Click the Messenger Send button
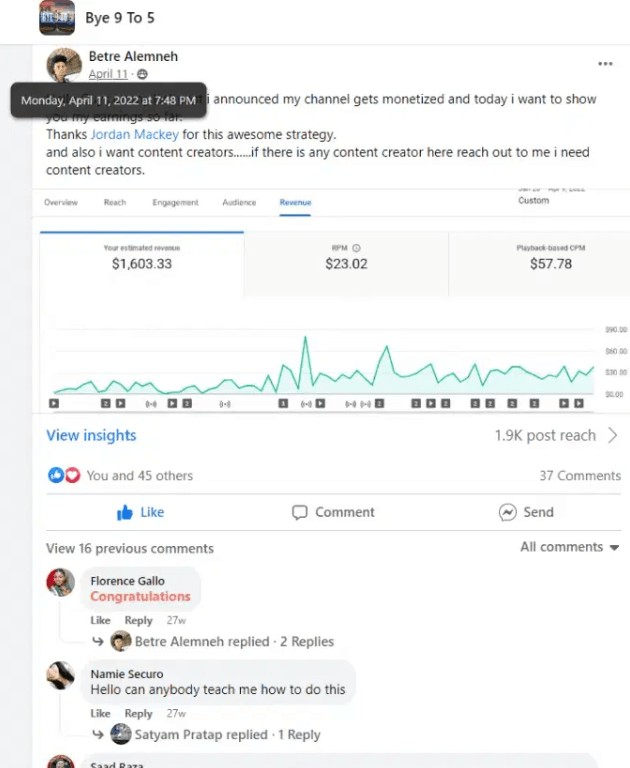The image size is (630, 768). 525,512
